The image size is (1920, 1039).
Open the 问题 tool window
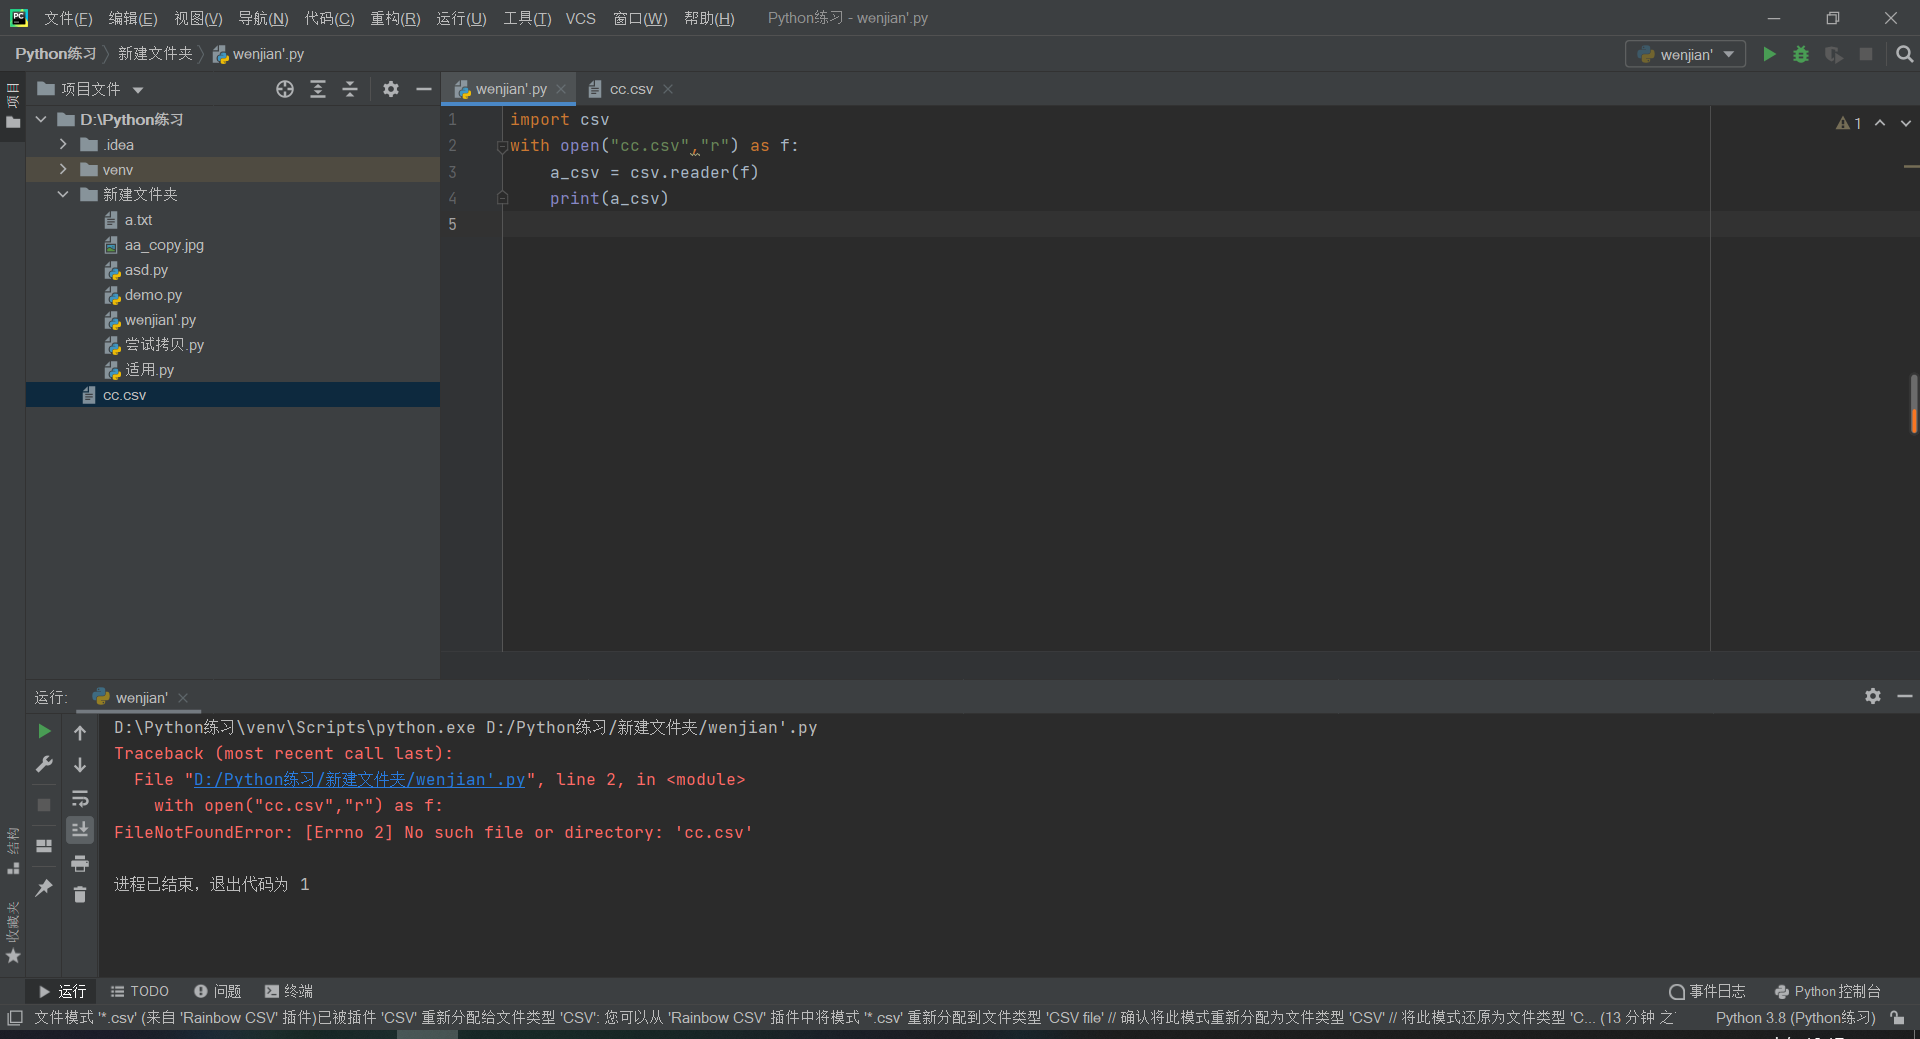(218, 991)
